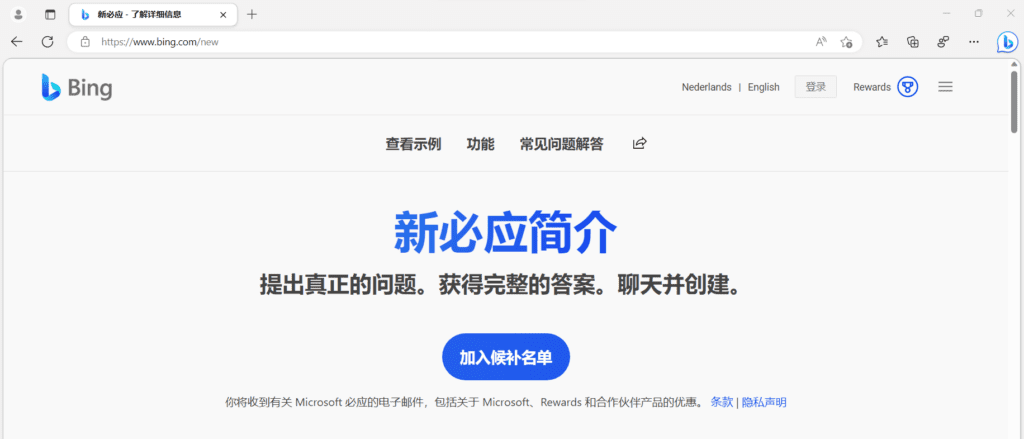Open a new tab with plus button
The width and height of the screenshot is (1024, 439).
(x=252, y=14)
